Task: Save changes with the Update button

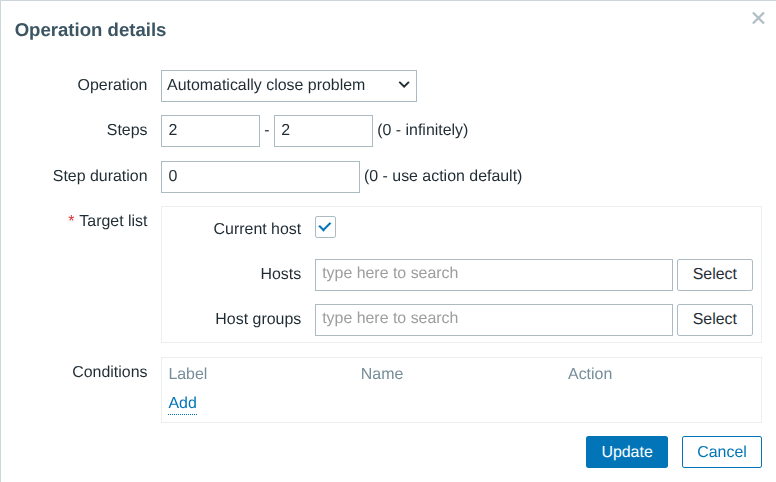Action: [626, 452]
